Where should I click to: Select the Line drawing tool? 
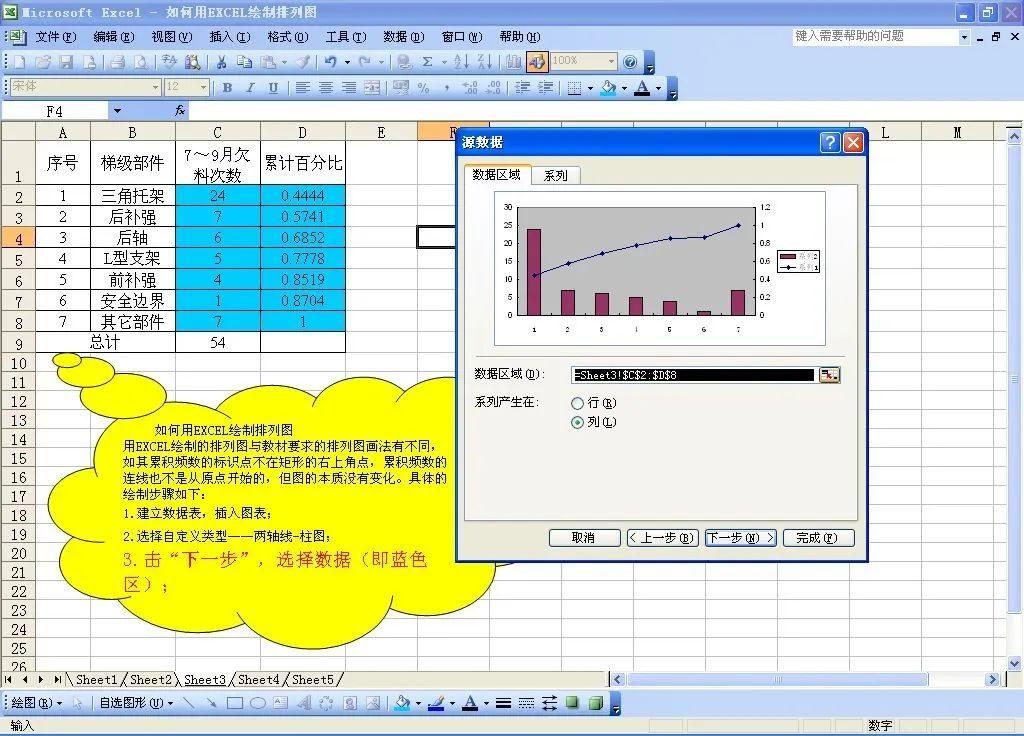tap(189, 703)
